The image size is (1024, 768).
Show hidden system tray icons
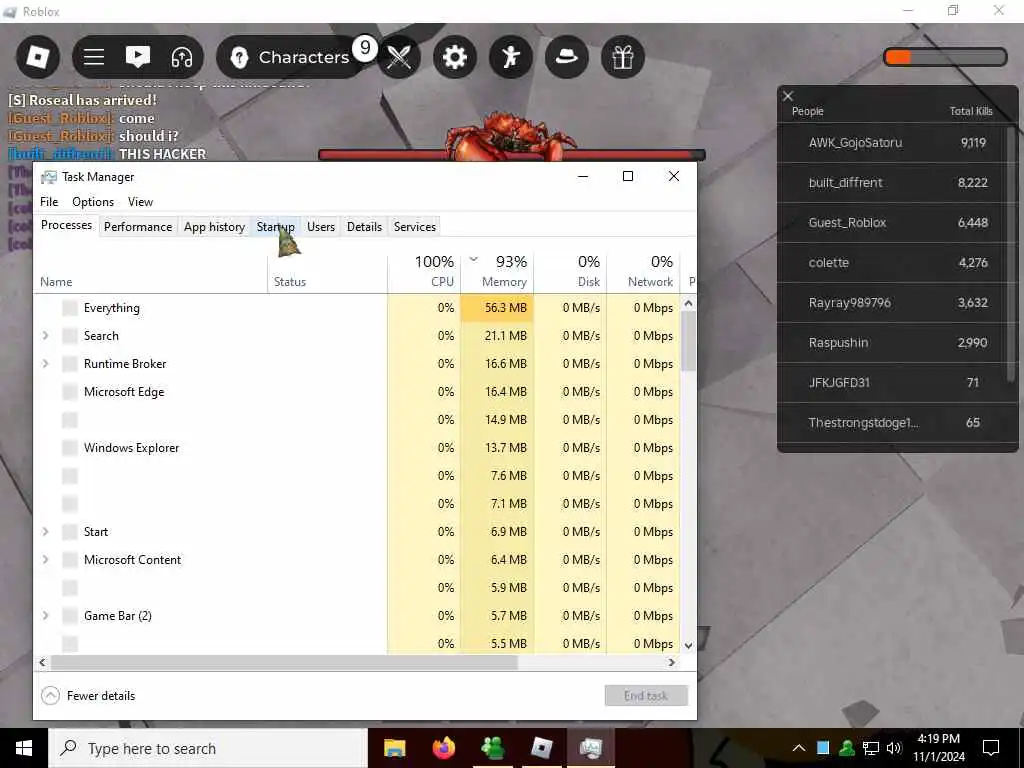point(799,748)
